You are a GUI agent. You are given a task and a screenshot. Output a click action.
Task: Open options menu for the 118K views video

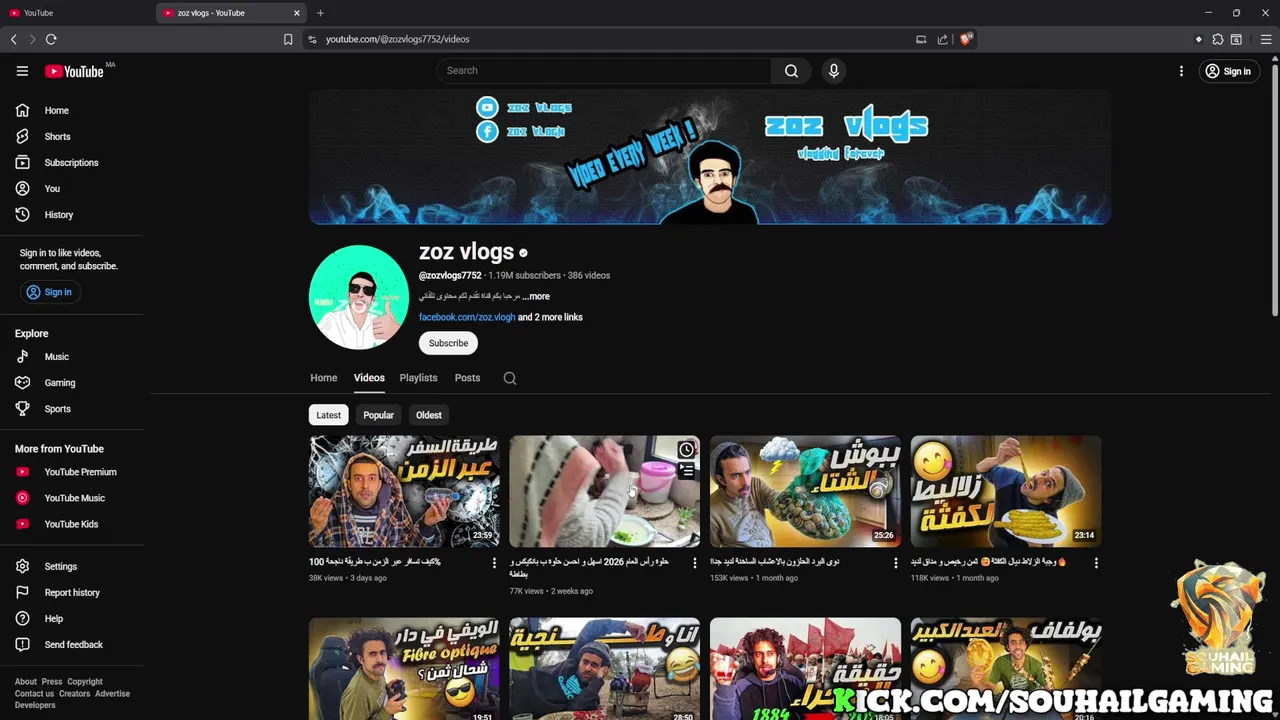pyautogui.click(x=1096, y=563)
